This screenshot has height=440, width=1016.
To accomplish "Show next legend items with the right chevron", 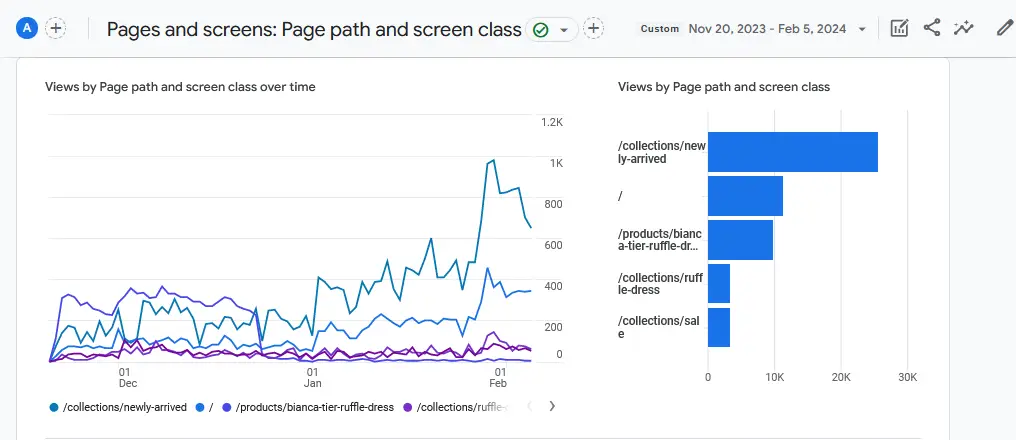I will (x=552, y=406).
